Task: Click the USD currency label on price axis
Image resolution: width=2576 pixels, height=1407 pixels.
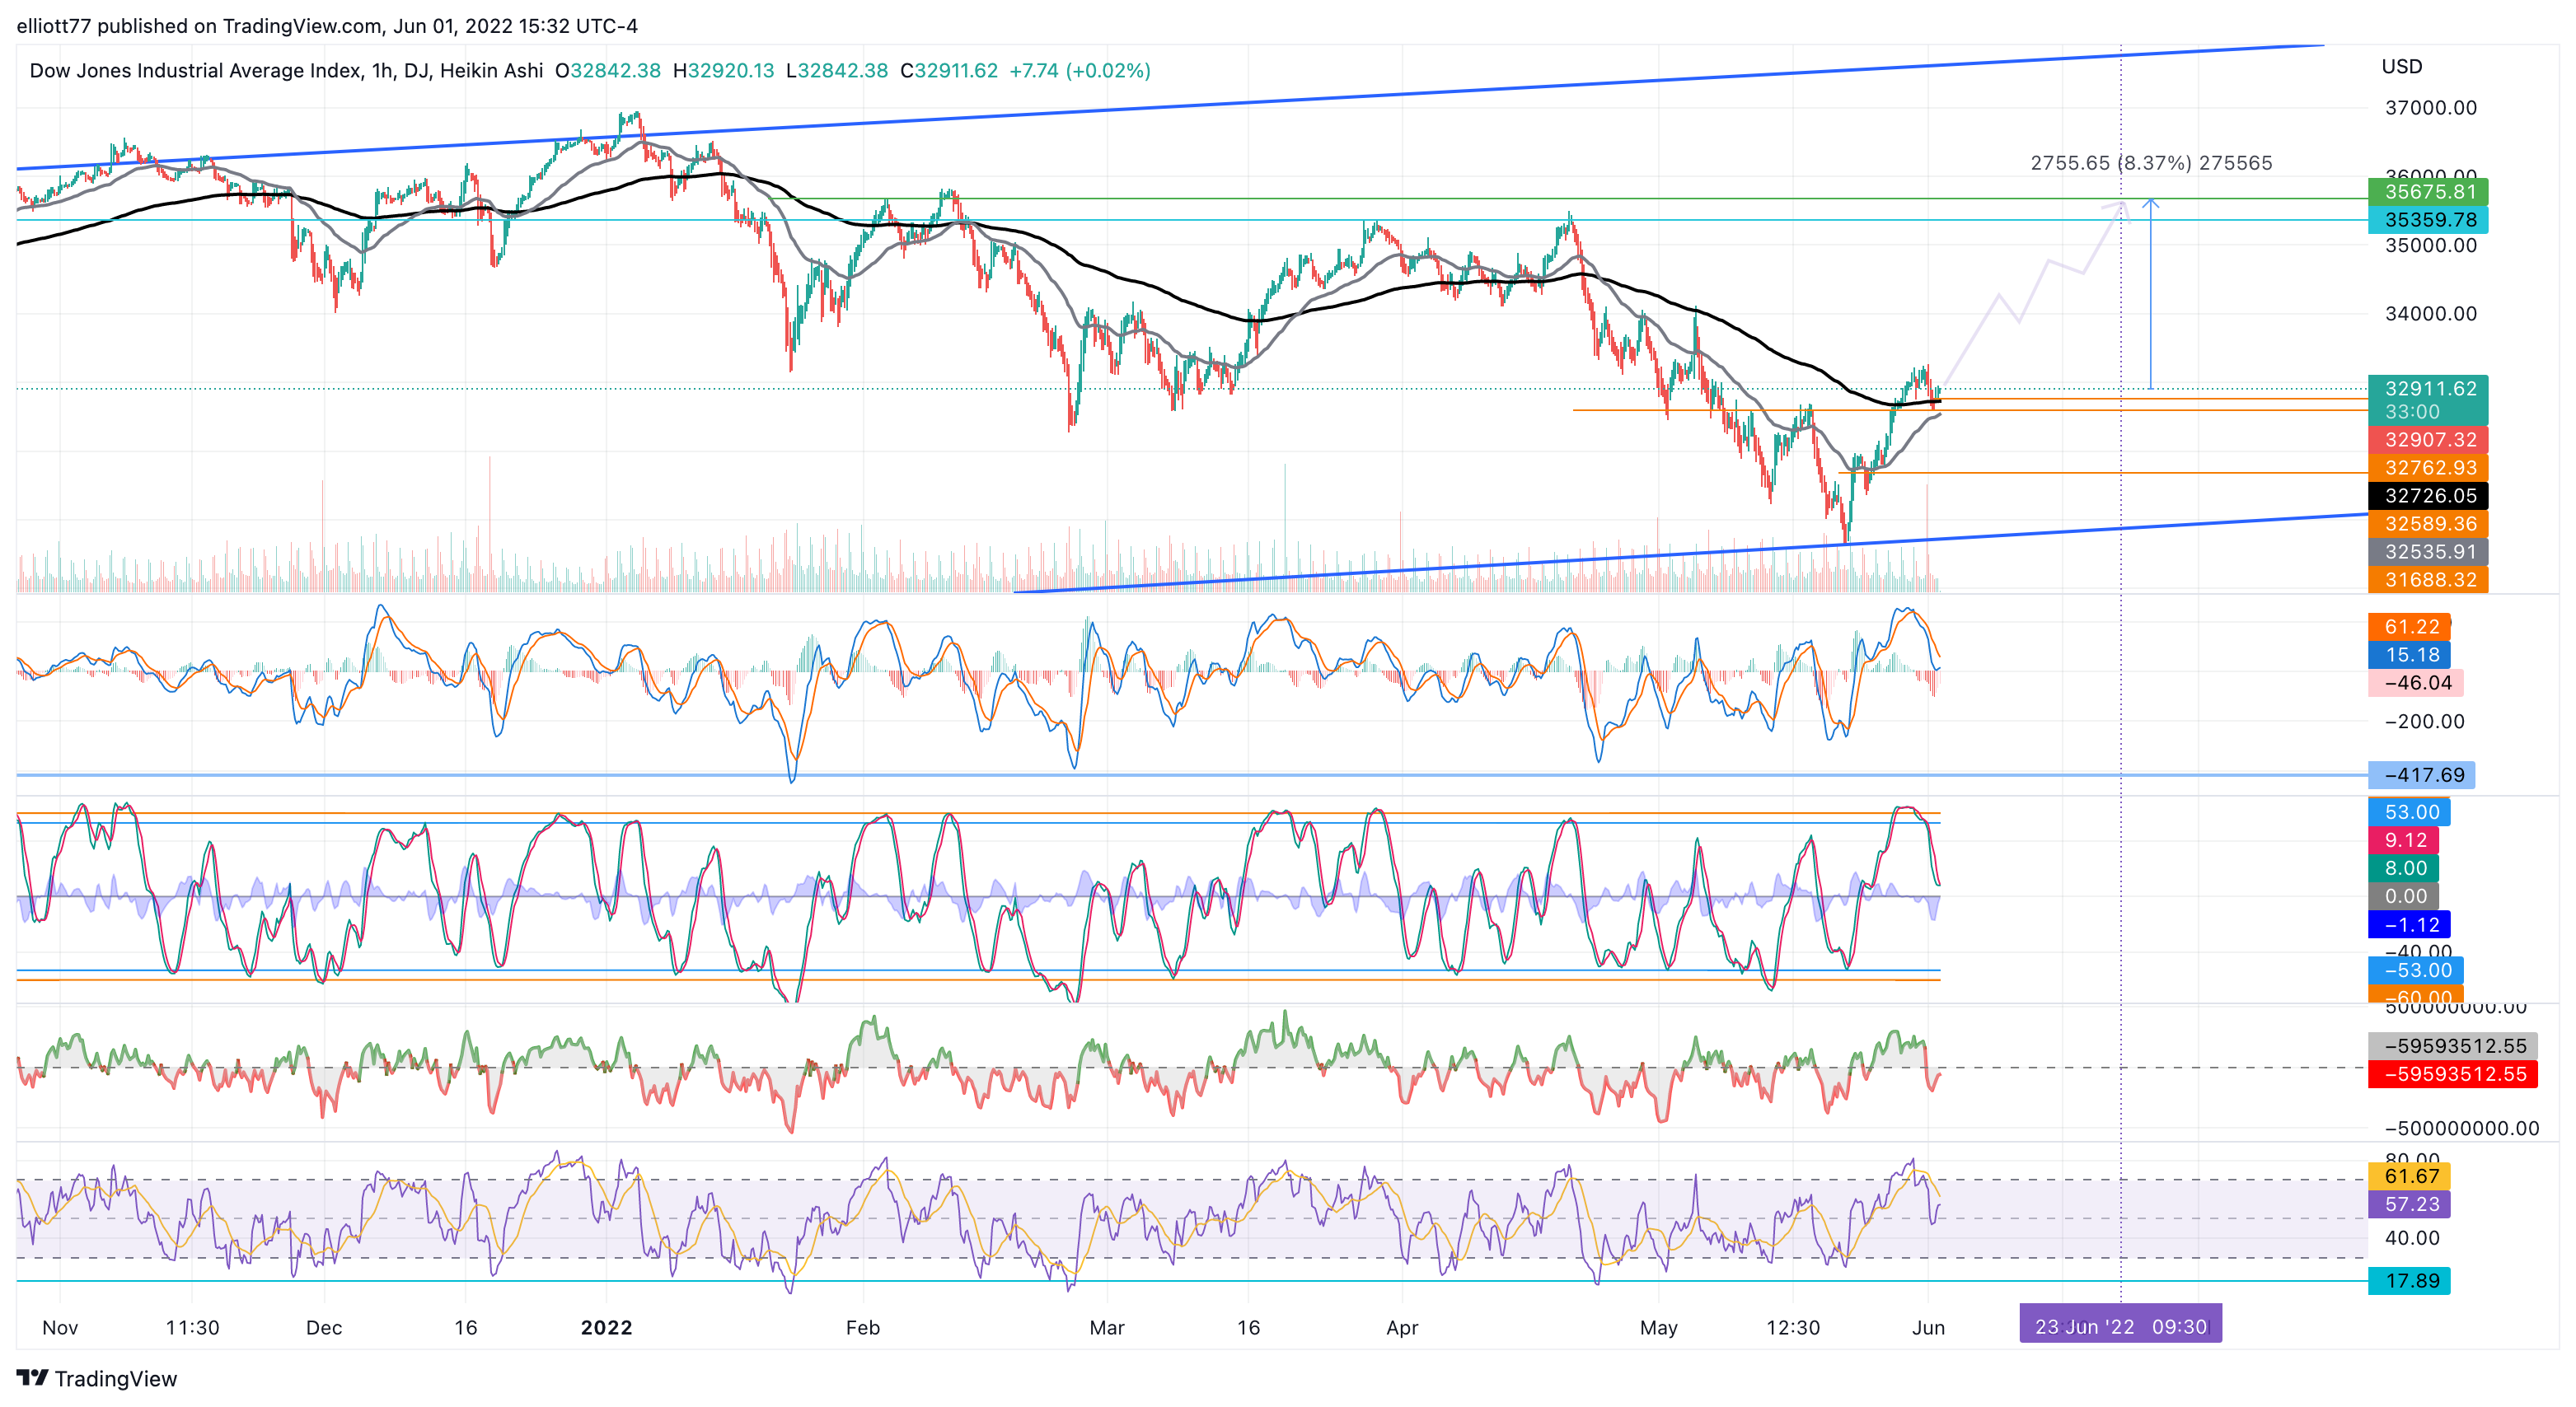Action: [2401, 67]
